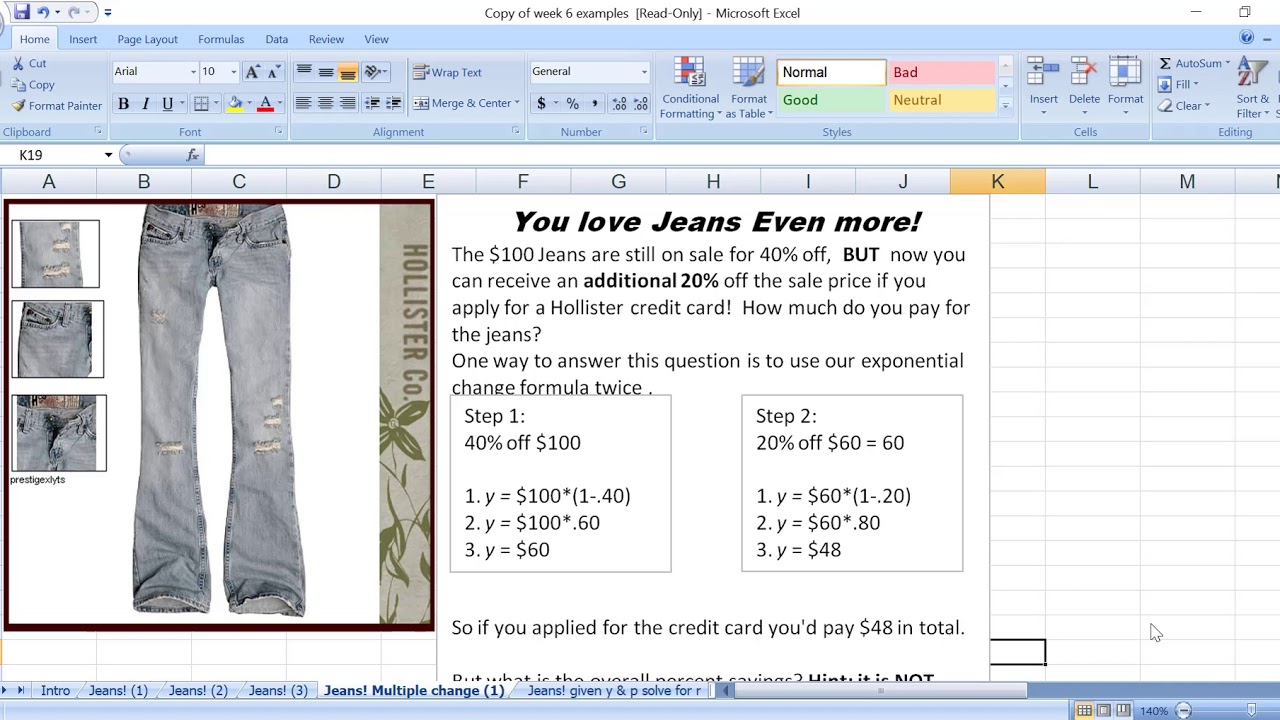Open the Insert ribbon tab
The height and width of the screenshot is (720, 1280).
tap(83, 39)
